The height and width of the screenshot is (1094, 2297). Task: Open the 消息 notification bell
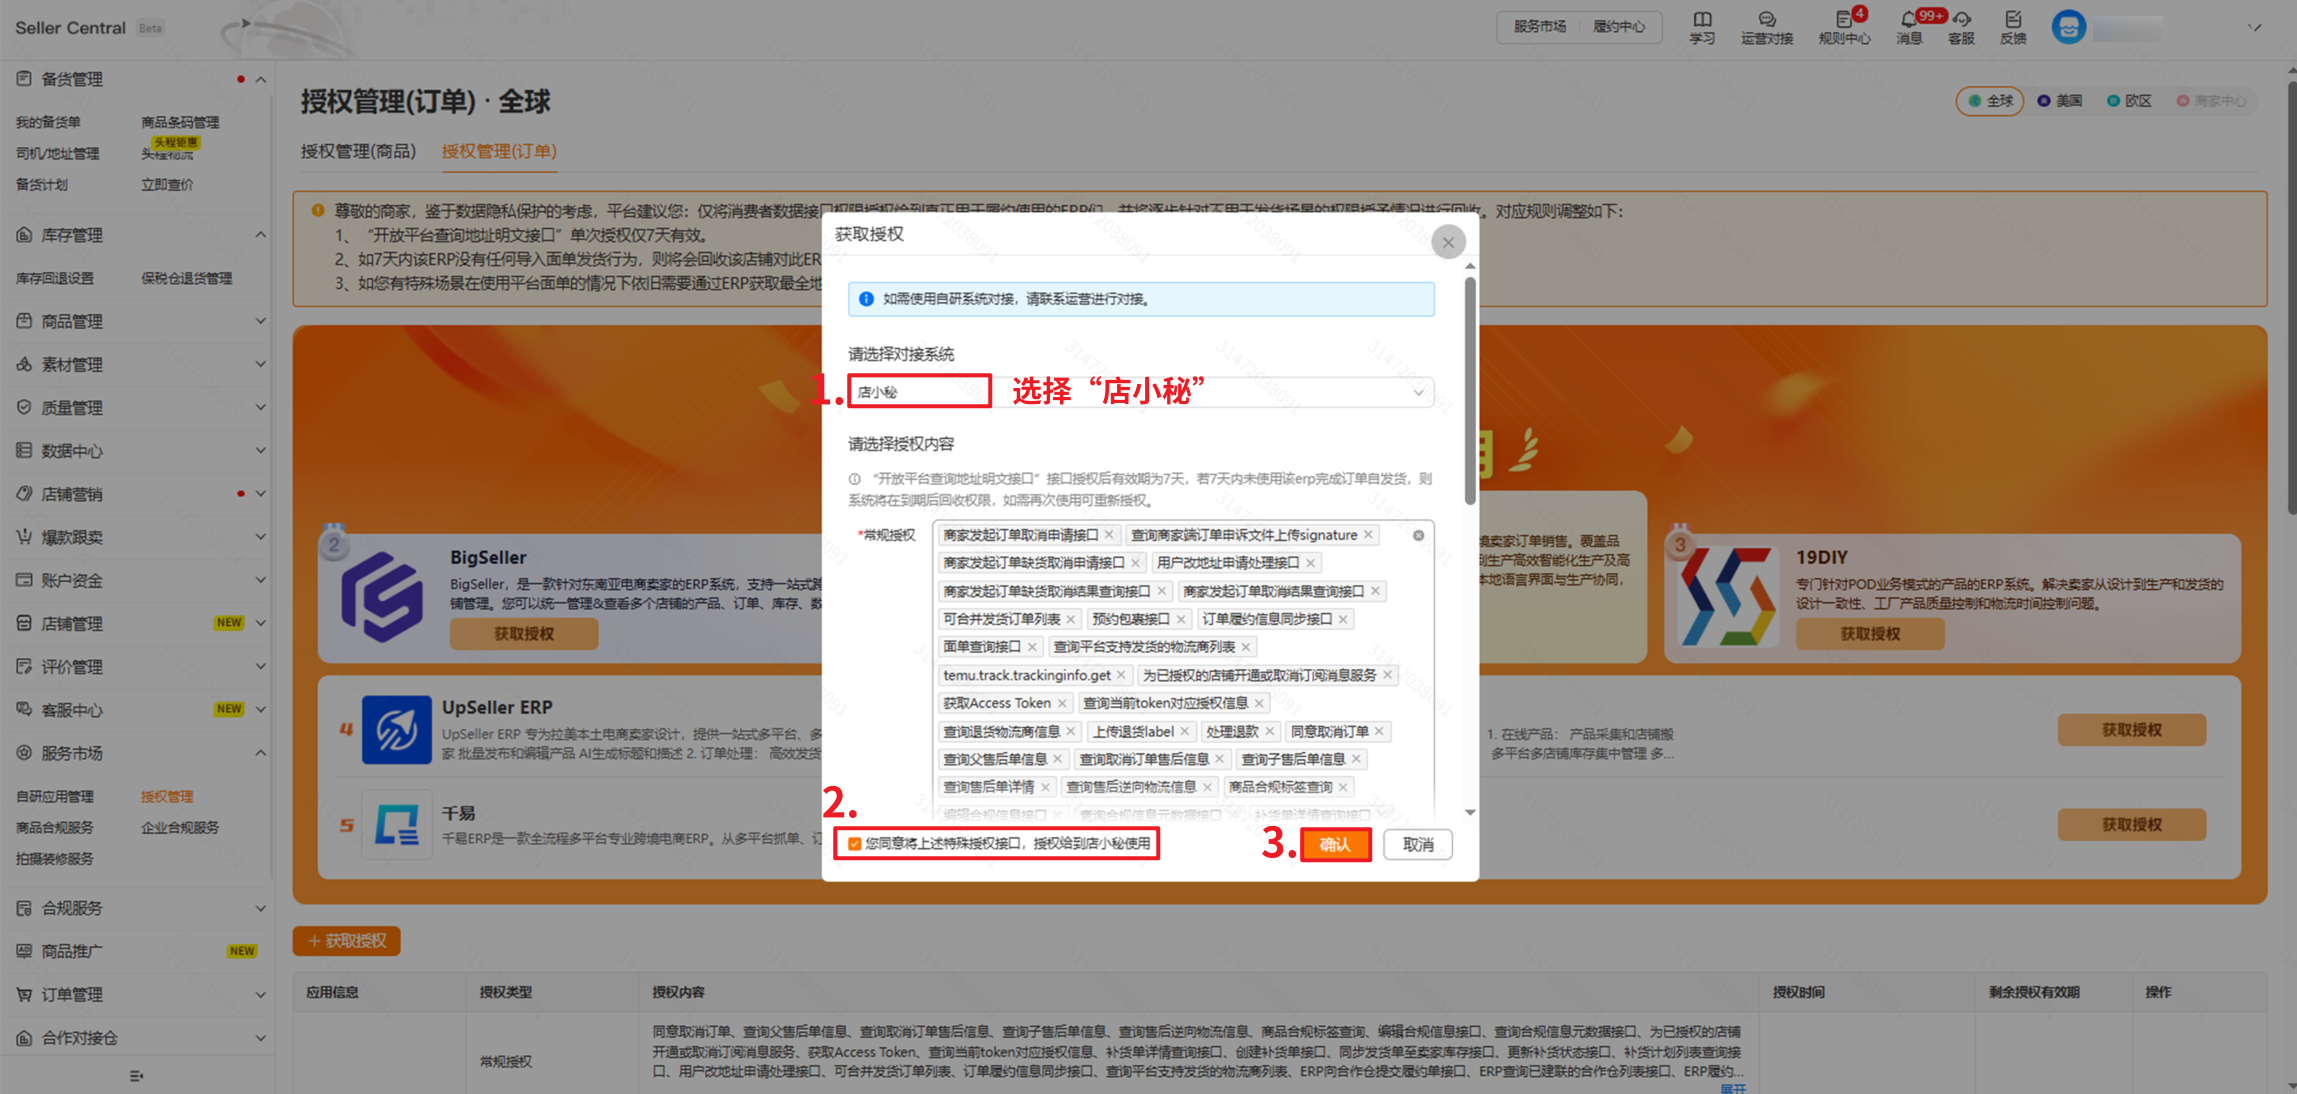(x=1909, y=20)
